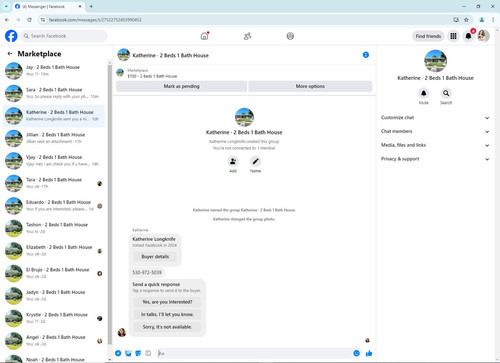Bookmark this page with star icon

(x=466, y=20)
